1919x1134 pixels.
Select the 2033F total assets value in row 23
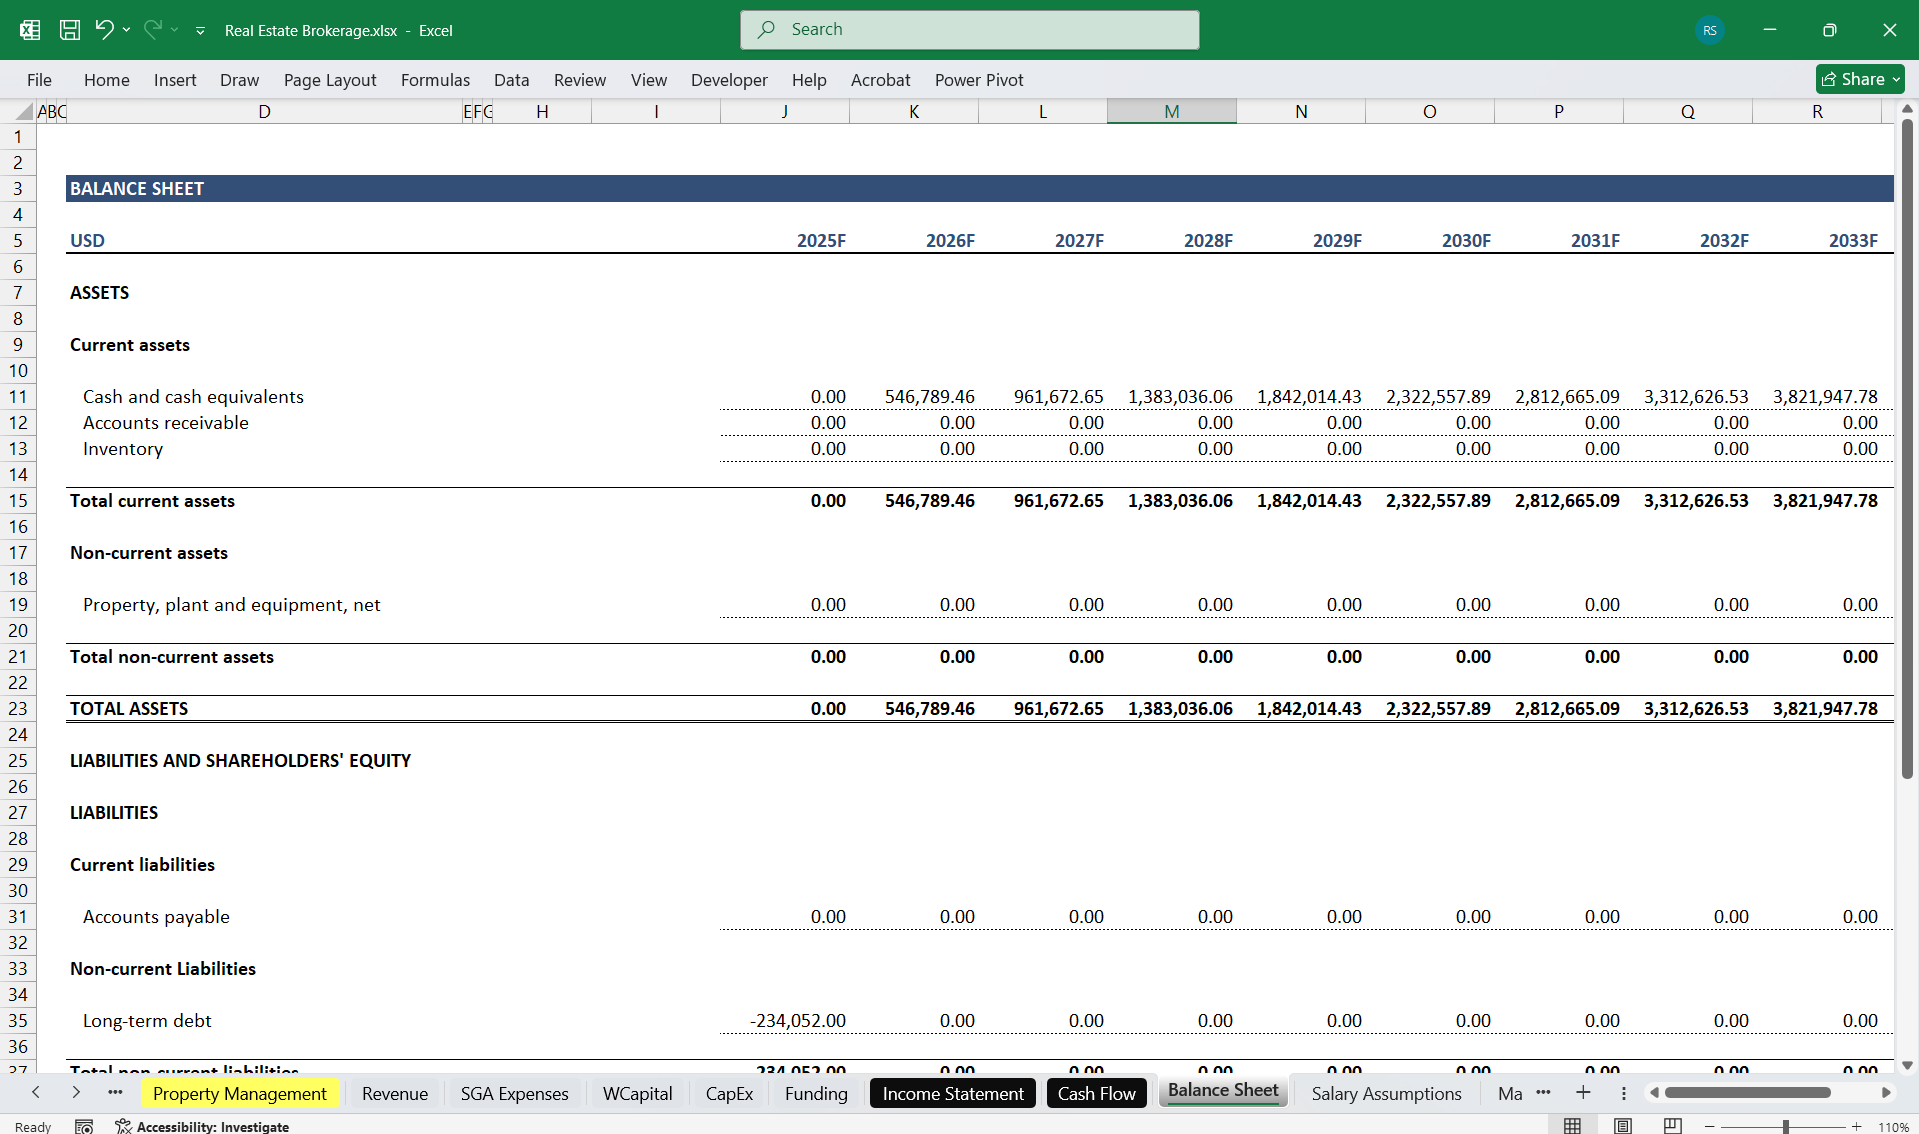tap(1825, 709)
